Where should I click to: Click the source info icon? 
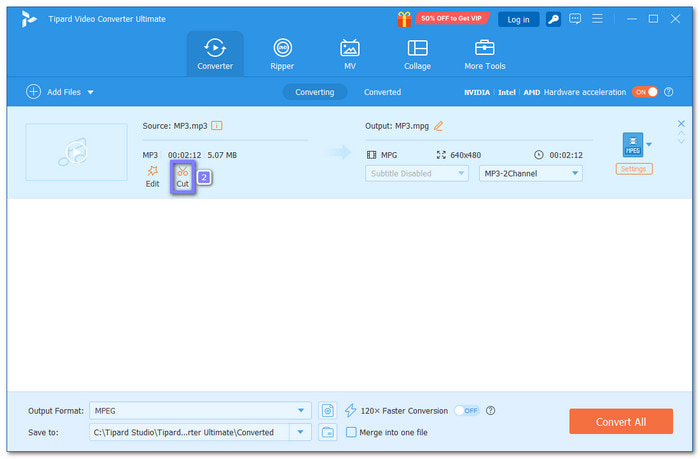click(x=217, y=126)
